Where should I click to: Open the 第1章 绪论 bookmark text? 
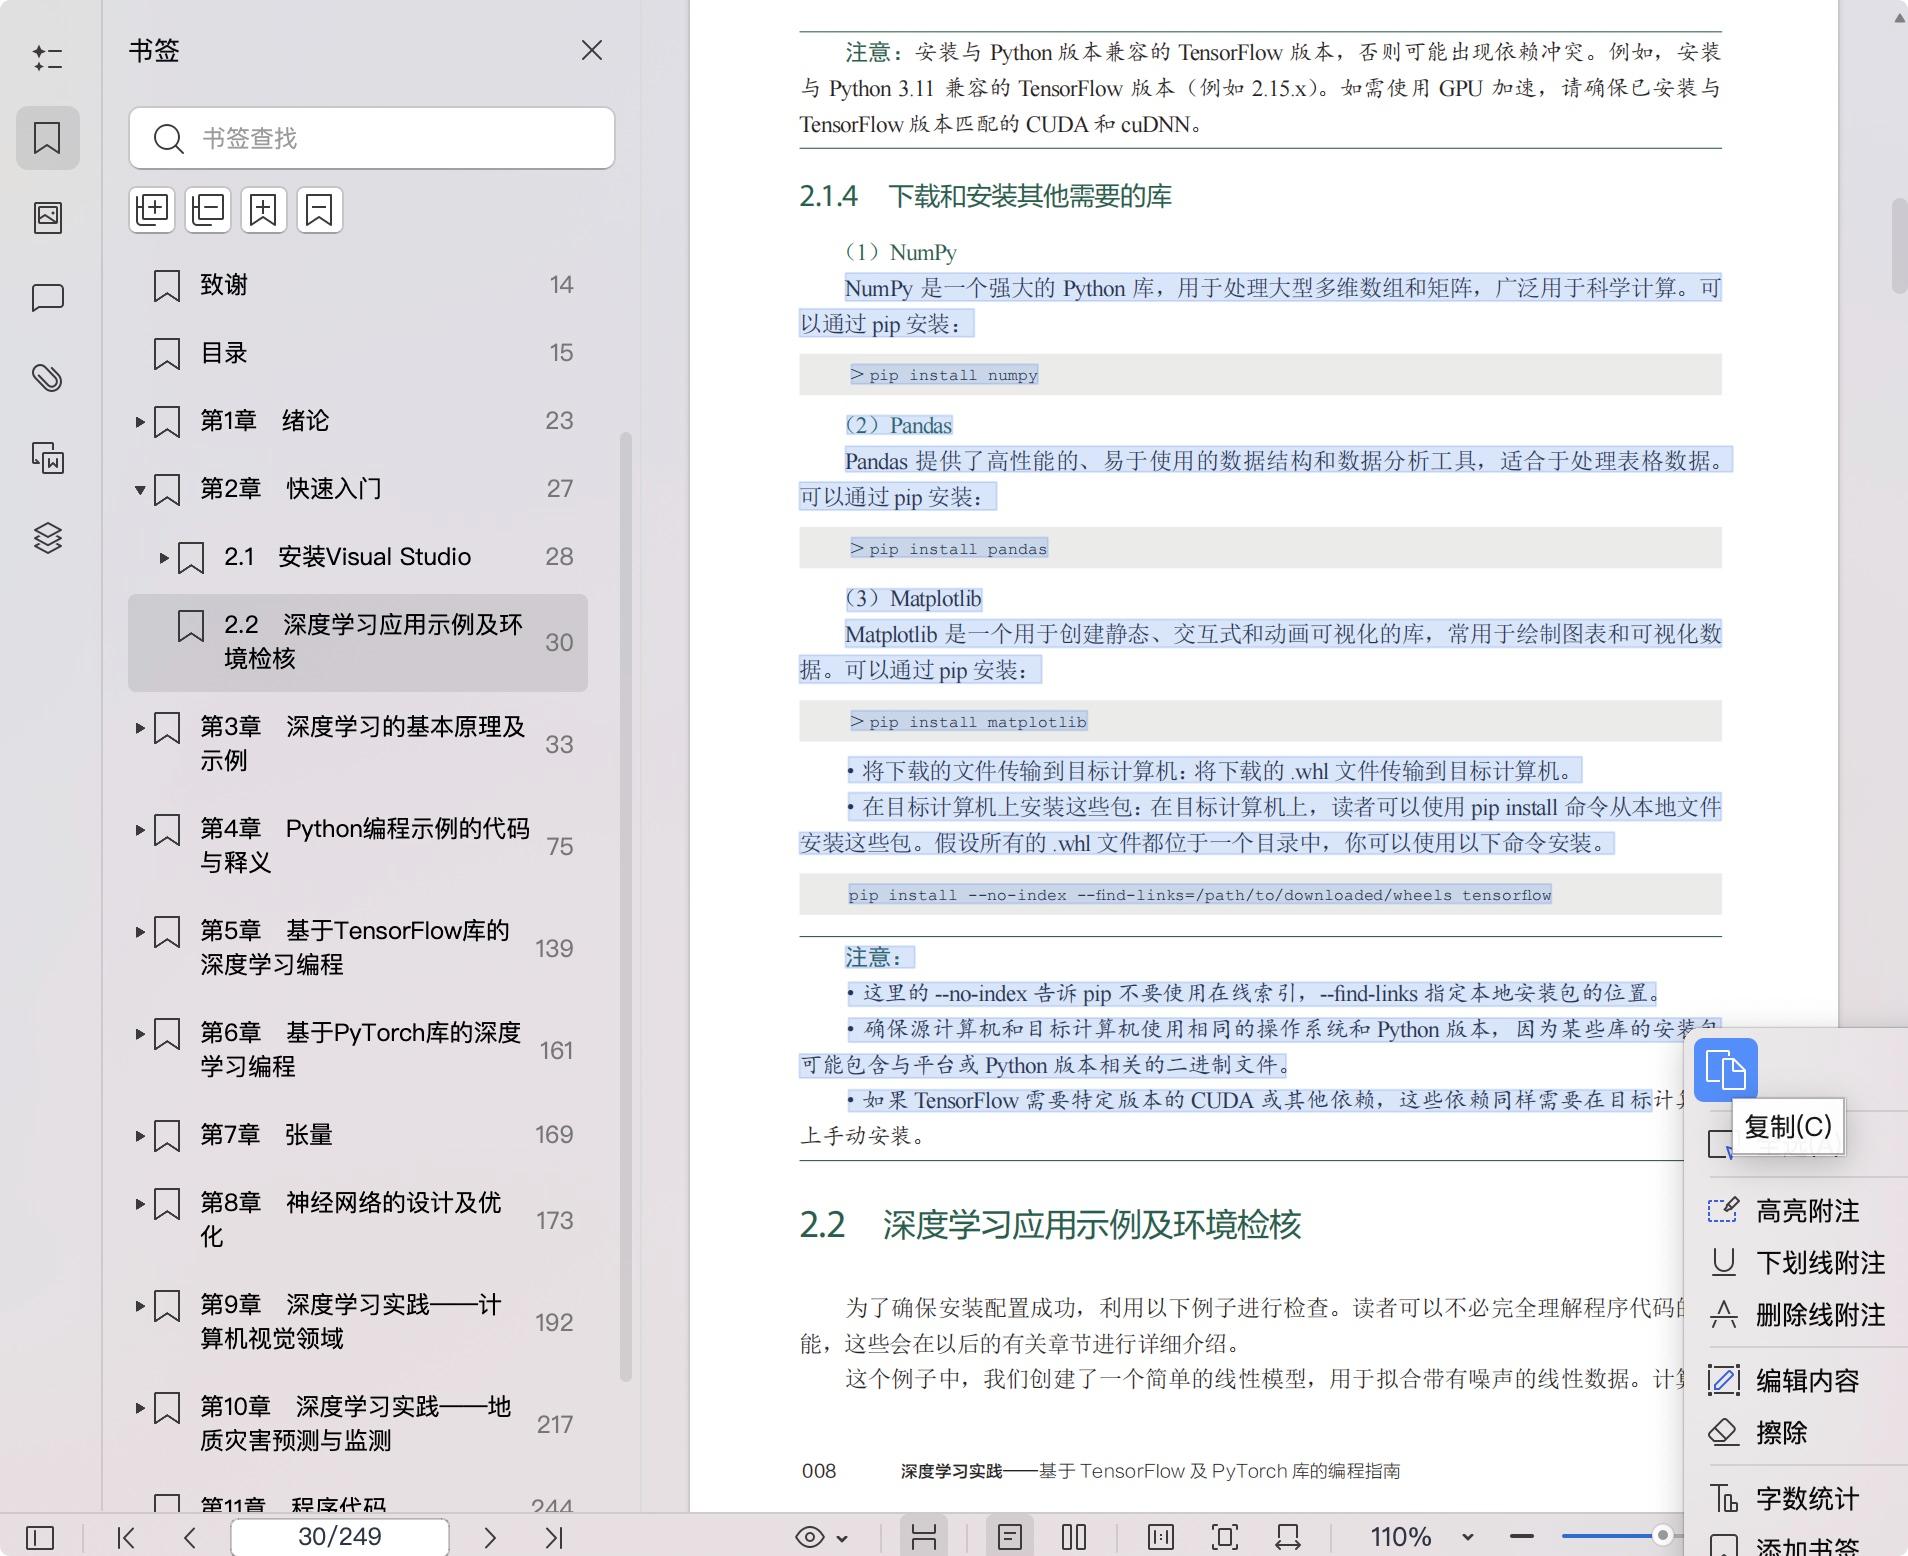pyautogui.click(x=265, y=421)
